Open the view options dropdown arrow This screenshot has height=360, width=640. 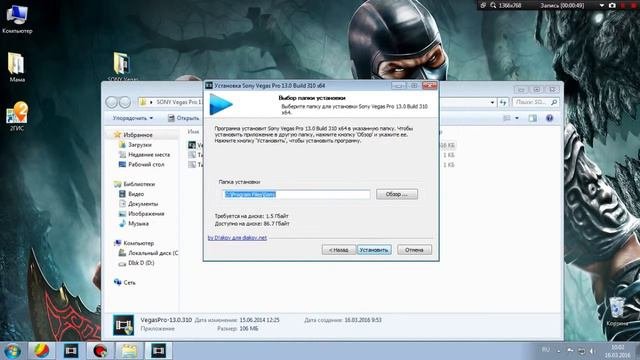517,118
